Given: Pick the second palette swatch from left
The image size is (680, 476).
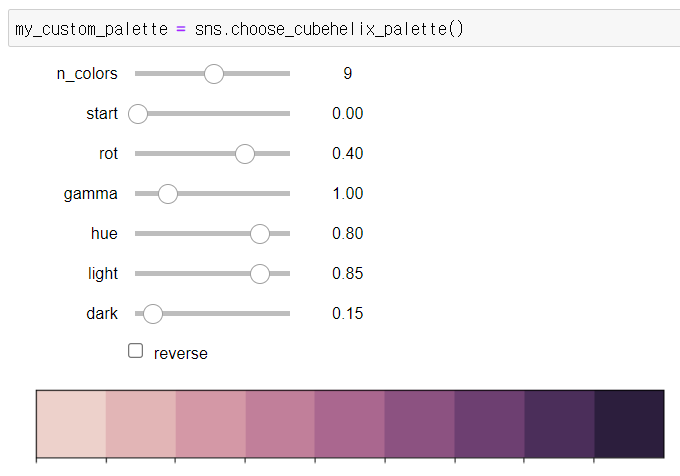Looking at the screenshot, I should tap(141, 424).
